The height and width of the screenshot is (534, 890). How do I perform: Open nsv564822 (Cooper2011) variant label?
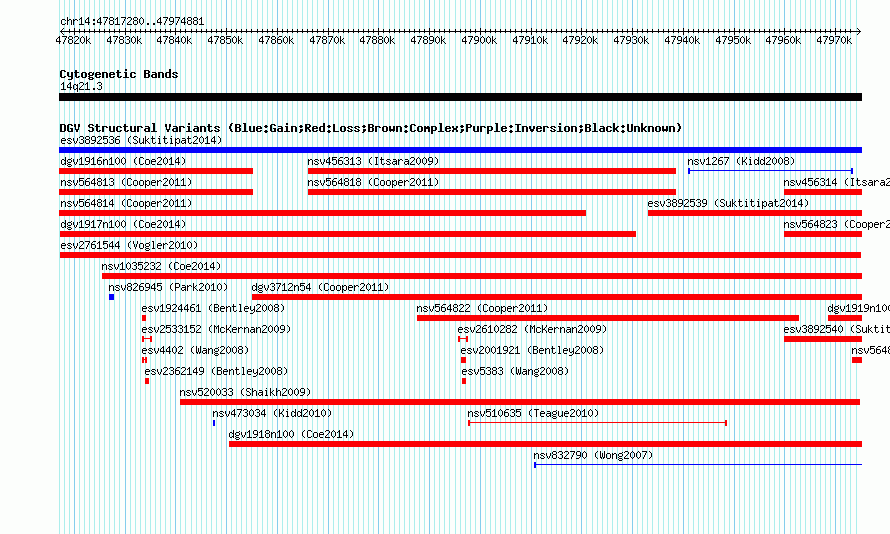pos(482,308)
